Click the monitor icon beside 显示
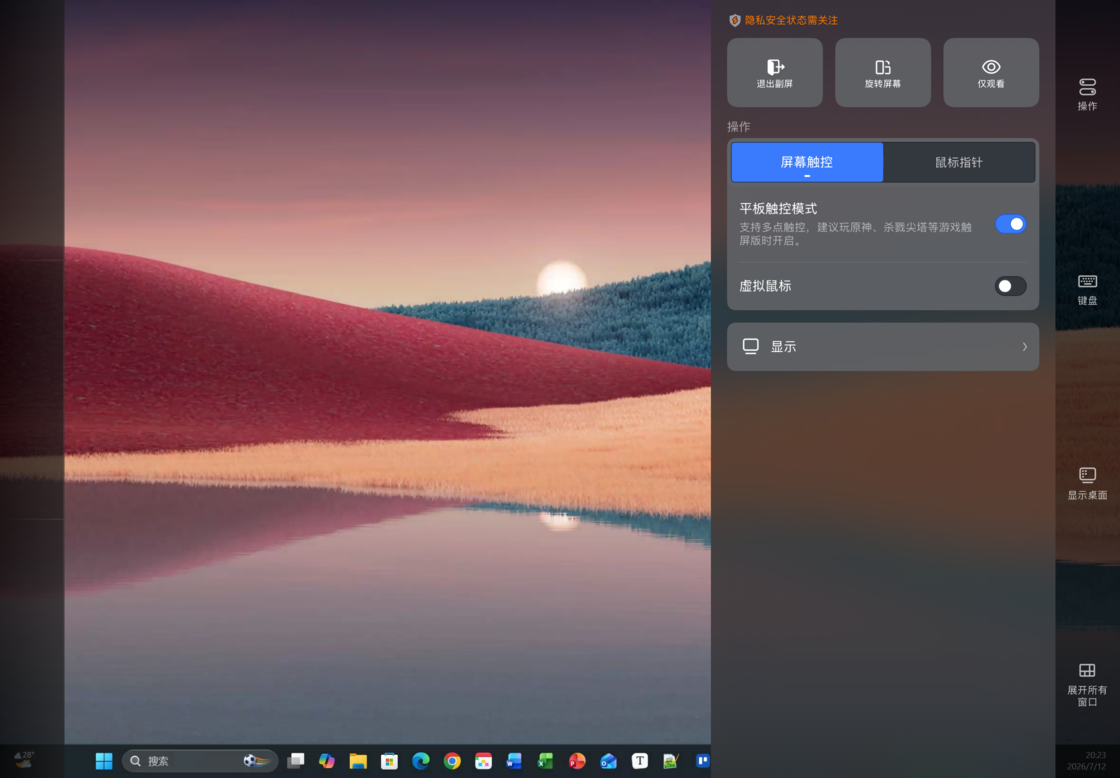The width and height of the screenshot is (1120, 778). pos(750,346)
